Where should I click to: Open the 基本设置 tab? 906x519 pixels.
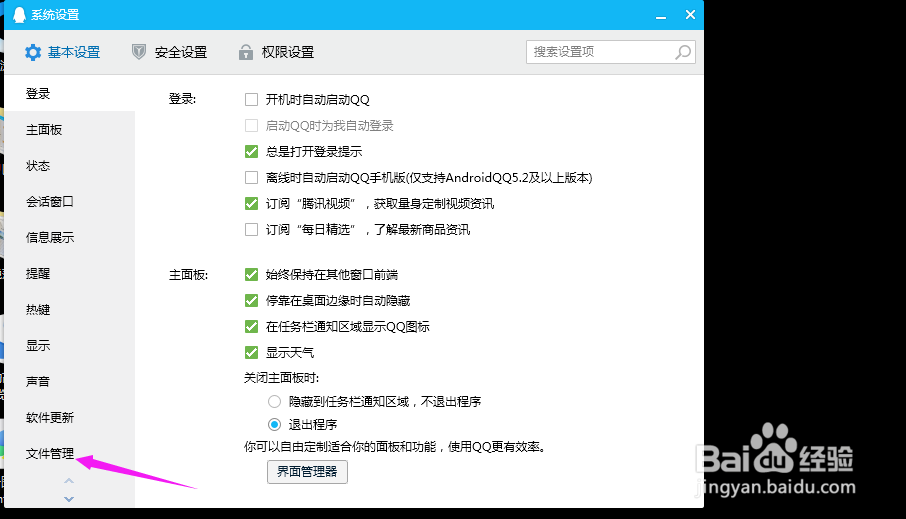point(62,53)
